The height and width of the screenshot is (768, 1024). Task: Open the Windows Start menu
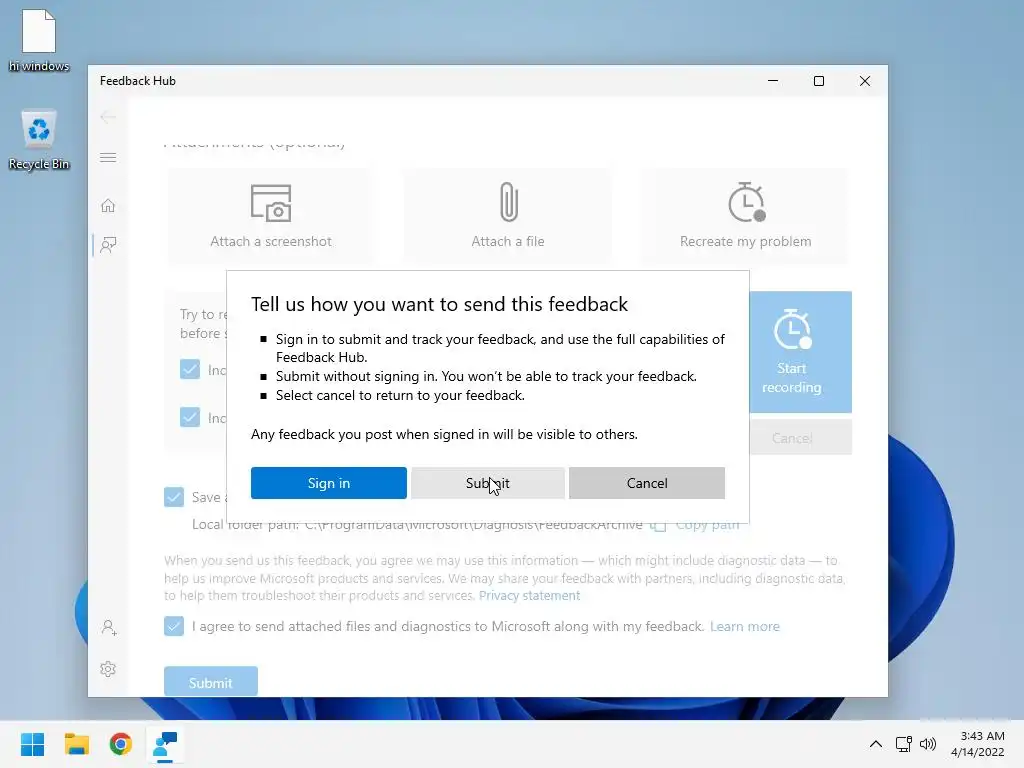[x=33, y=744]
